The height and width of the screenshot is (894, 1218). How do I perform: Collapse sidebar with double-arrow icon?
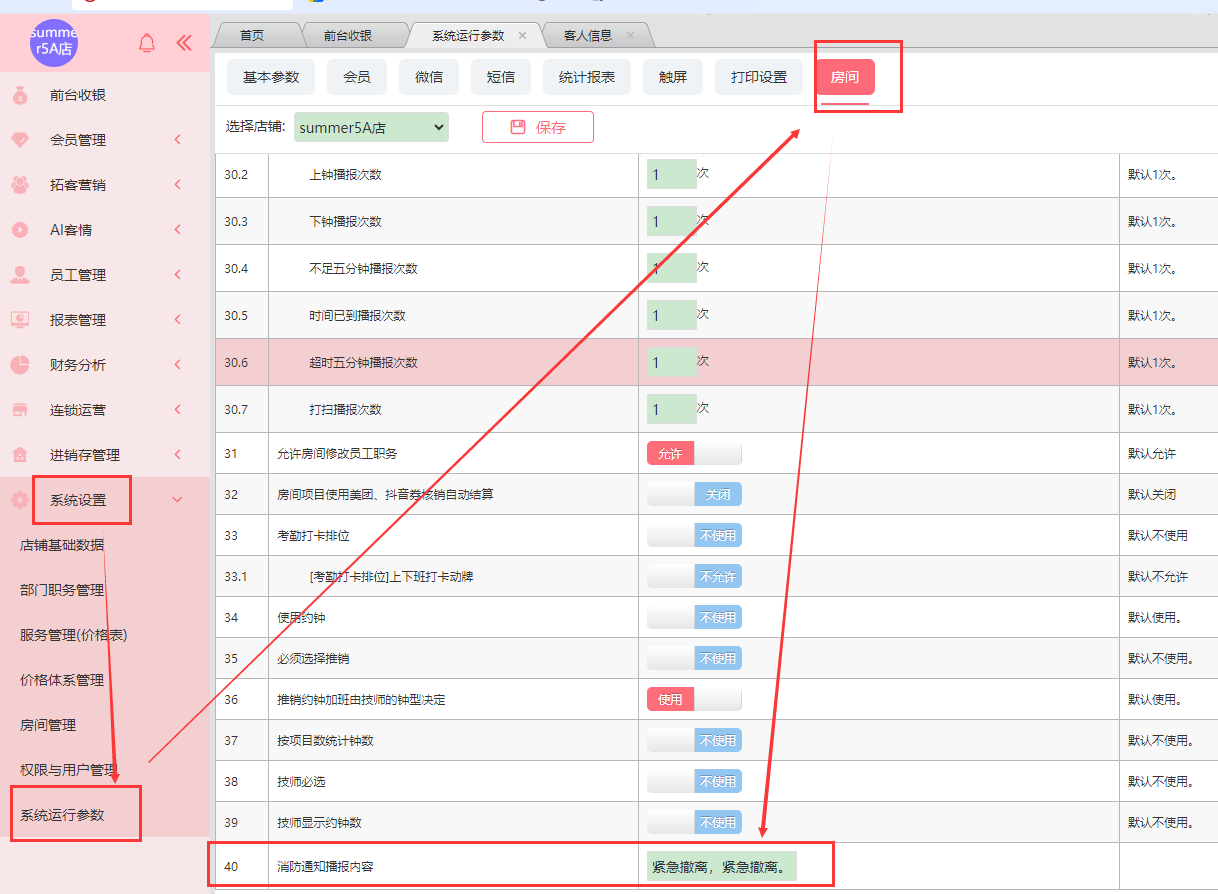coord(184,43)
